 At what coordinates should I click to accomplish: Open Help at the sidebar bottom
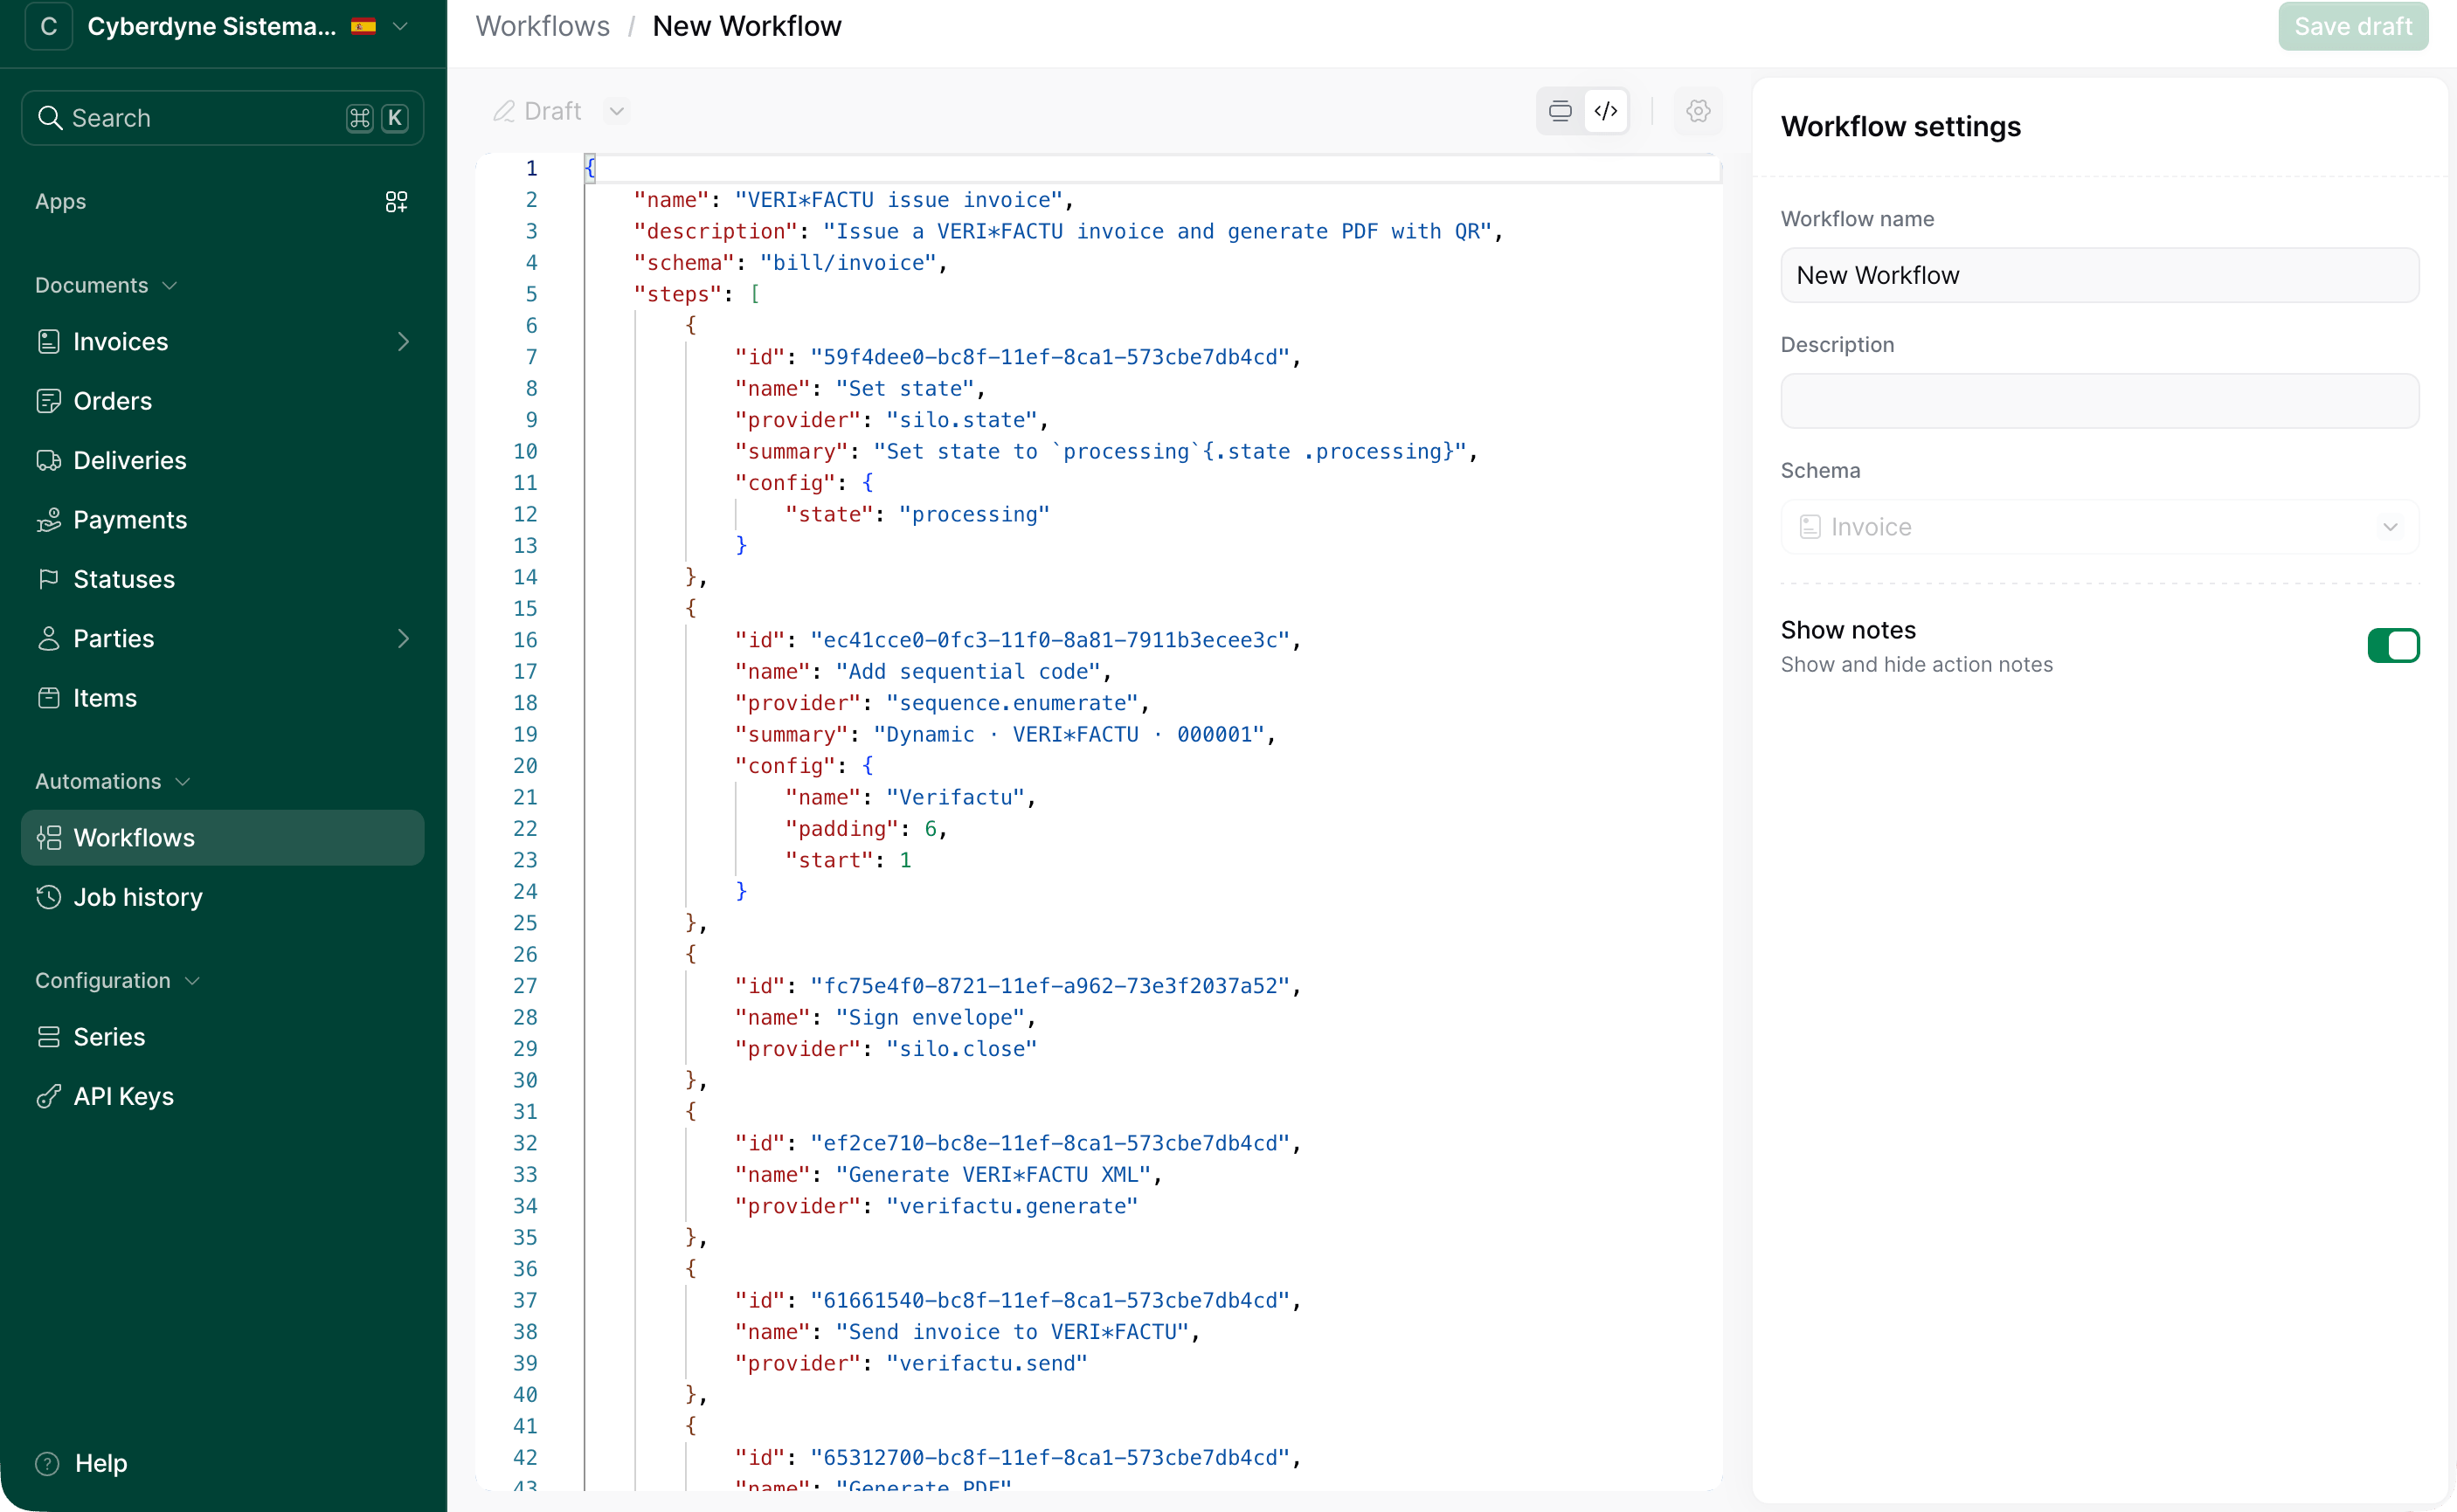tap(82, 1463)
